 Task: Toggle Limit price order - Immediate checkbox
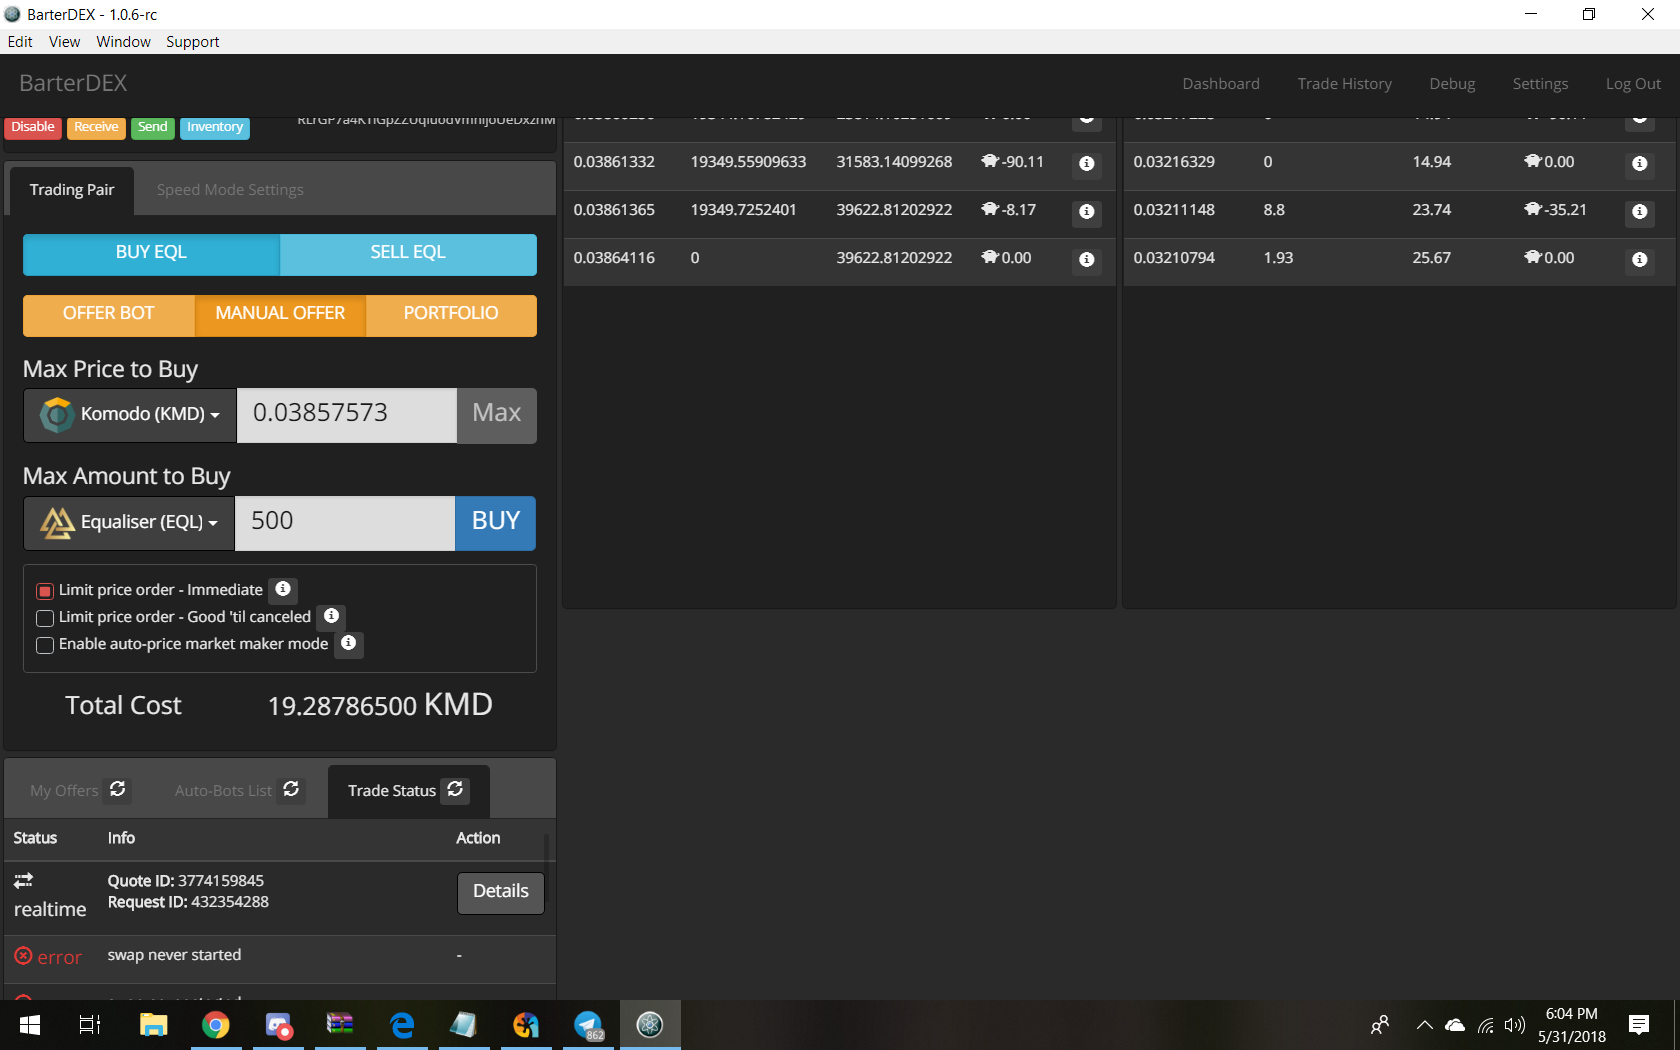[x=45, y=591]
